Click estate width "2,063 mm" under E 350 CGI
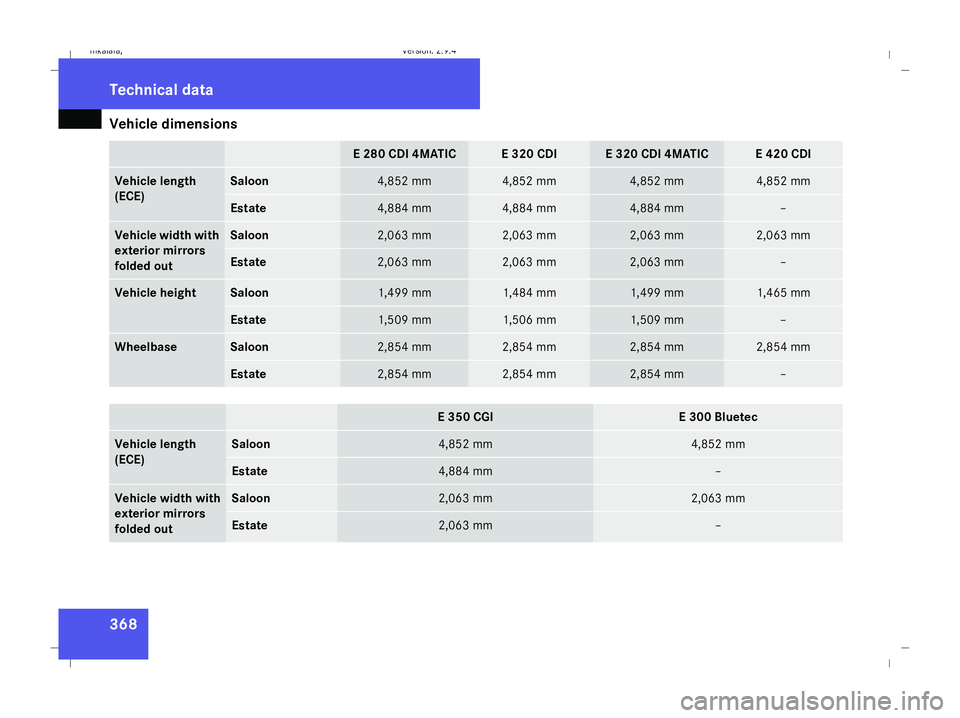Screen dimensions: 960x718 coord(465,525)
